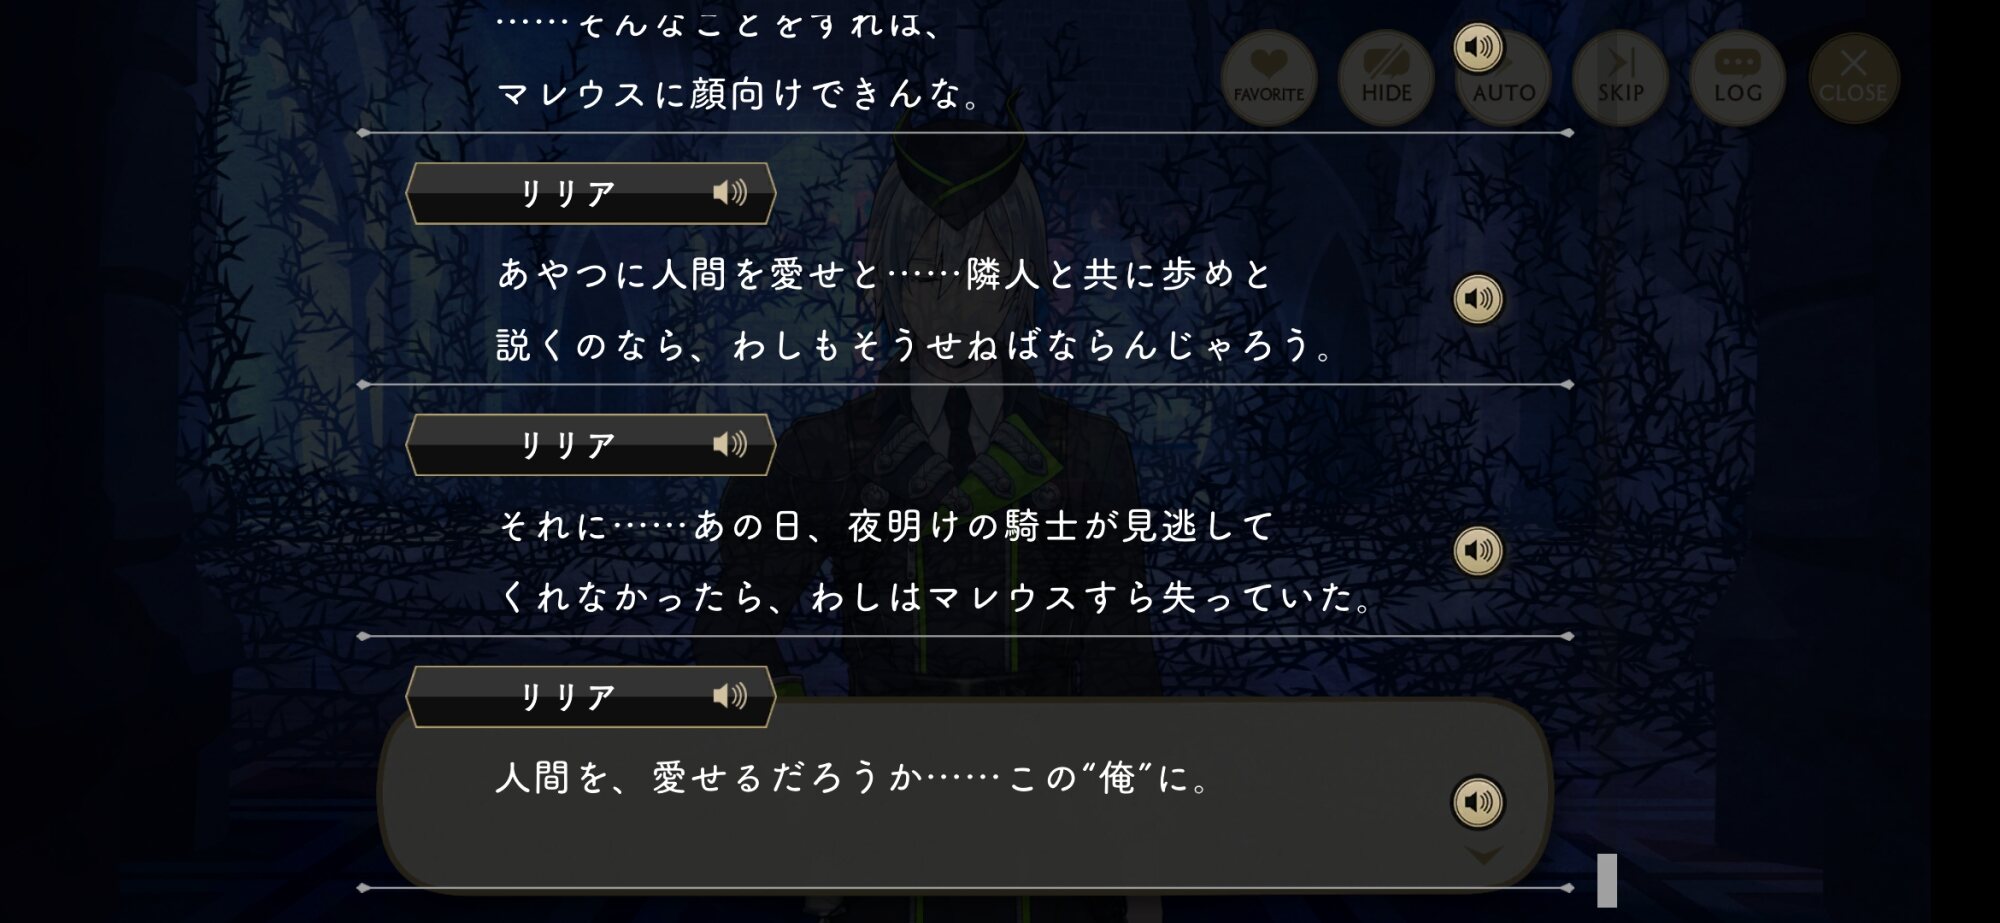Enable AUTO play mode

tap(1504, 78)
